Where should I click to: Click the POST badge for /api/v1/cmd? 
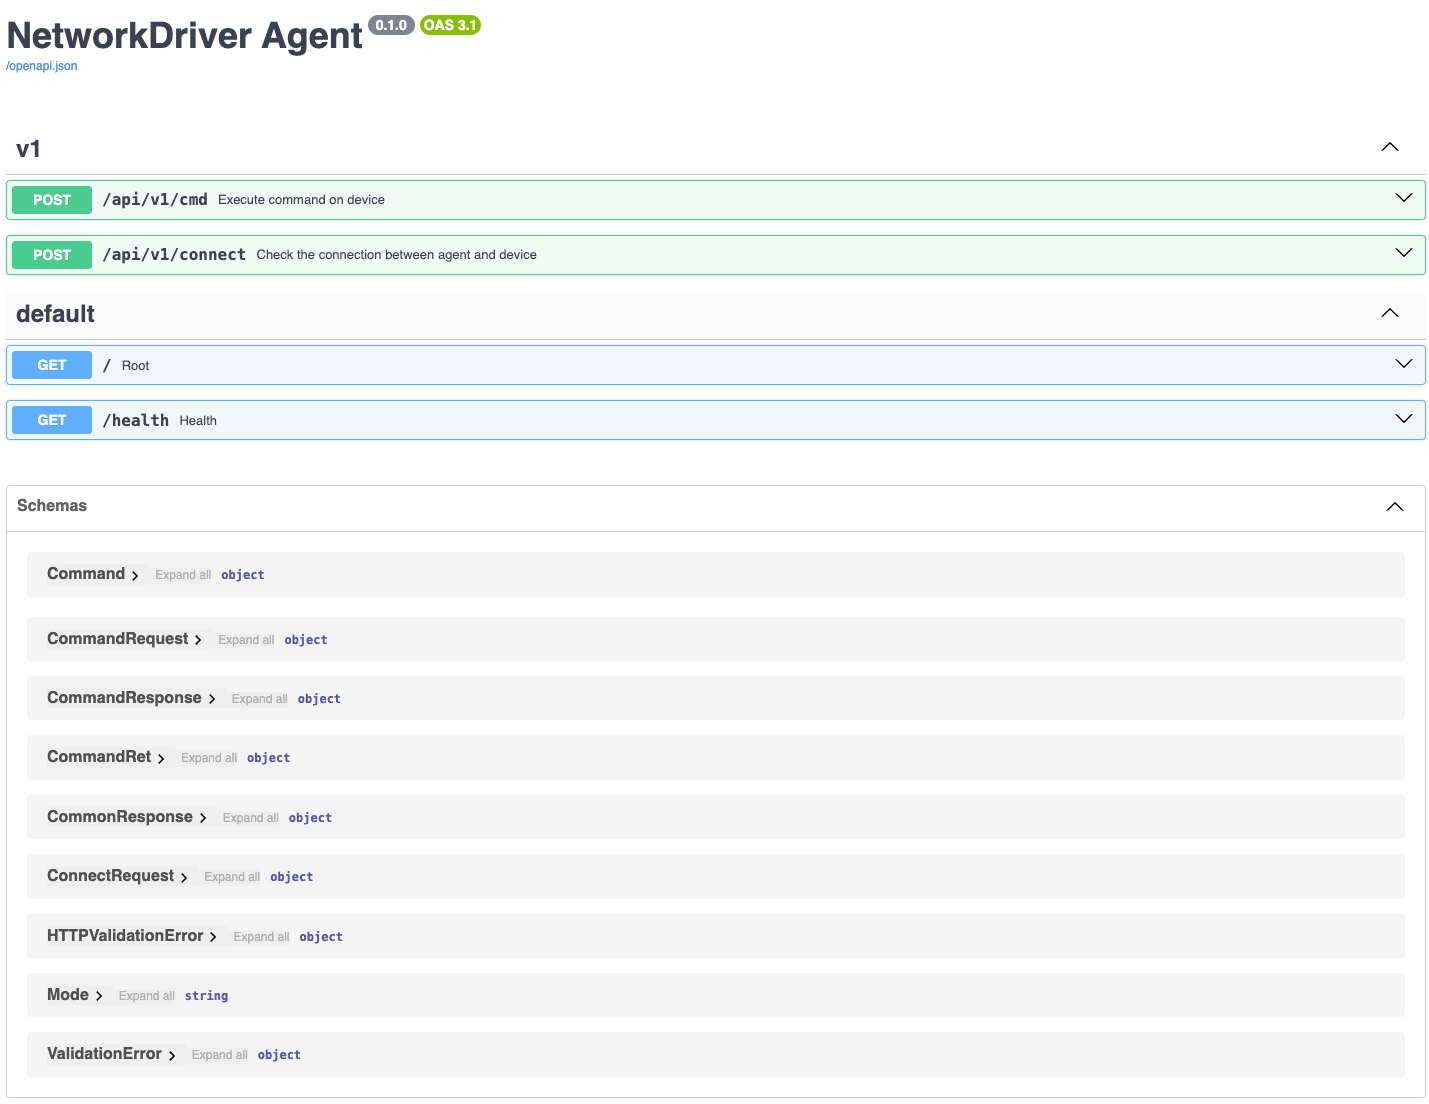[52, 200]
